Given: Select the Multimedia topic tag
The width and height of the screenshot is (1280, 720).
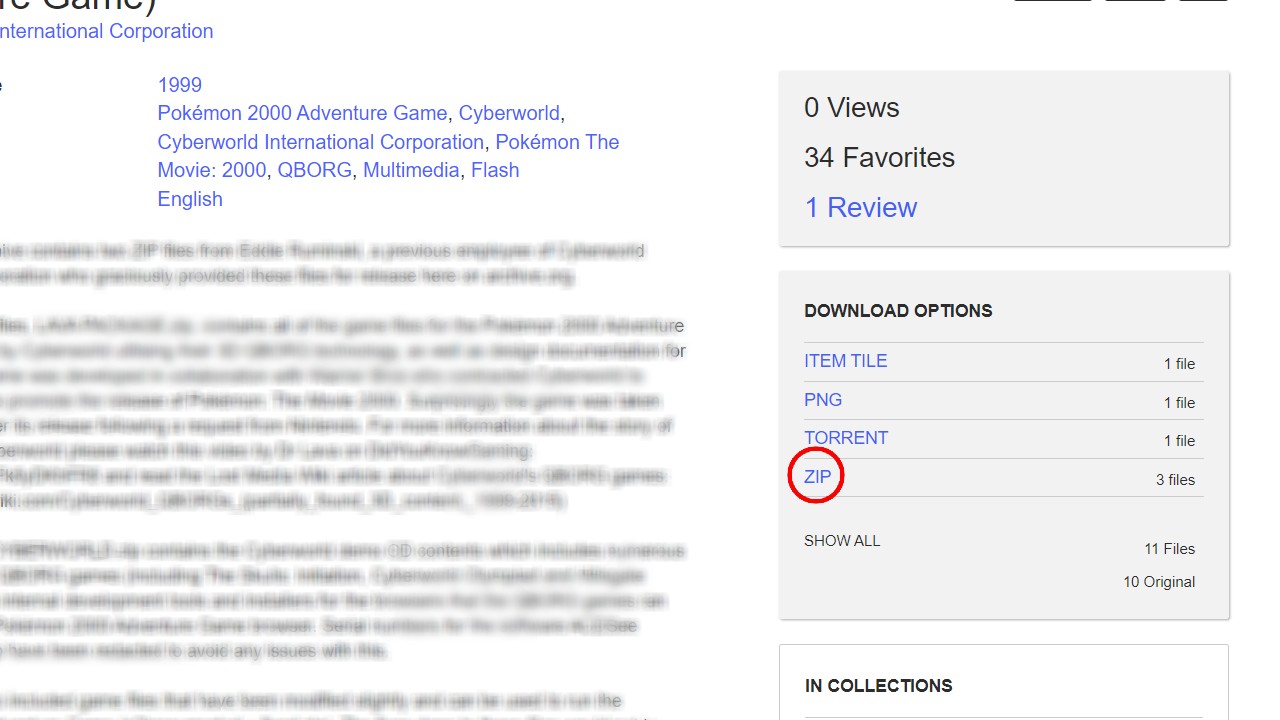Looking at the screenshot, I should [411, 170].
